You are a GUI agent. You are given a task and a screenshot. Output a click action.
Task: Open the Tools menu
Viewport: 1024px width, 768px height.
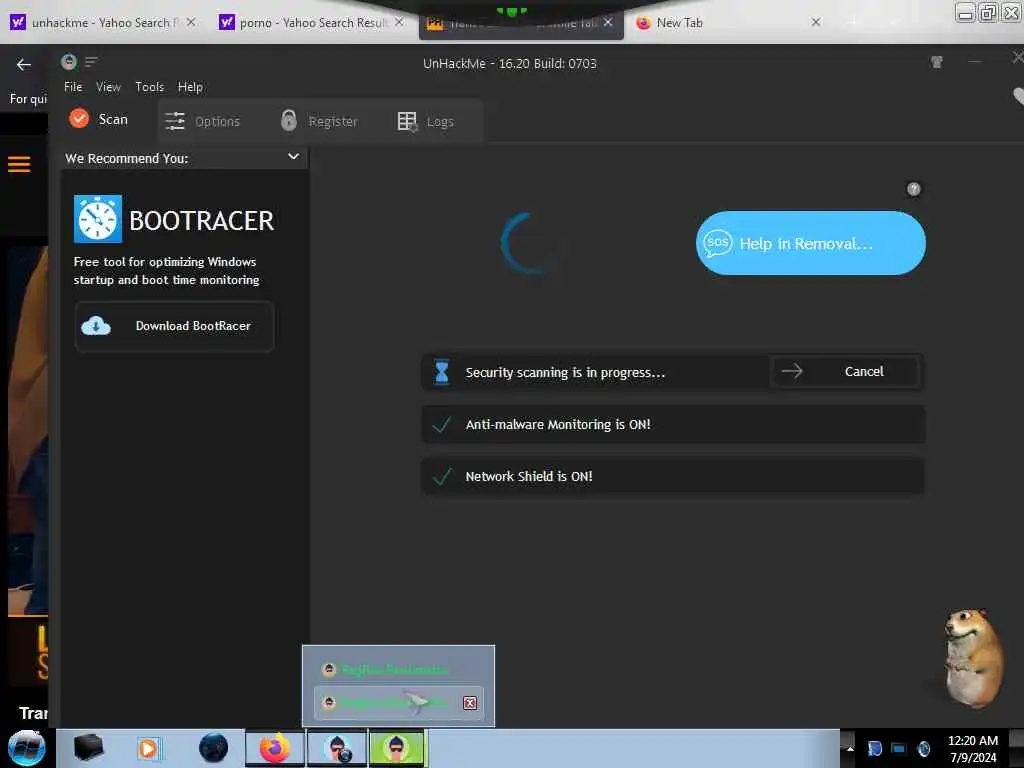tap(150, 87)
